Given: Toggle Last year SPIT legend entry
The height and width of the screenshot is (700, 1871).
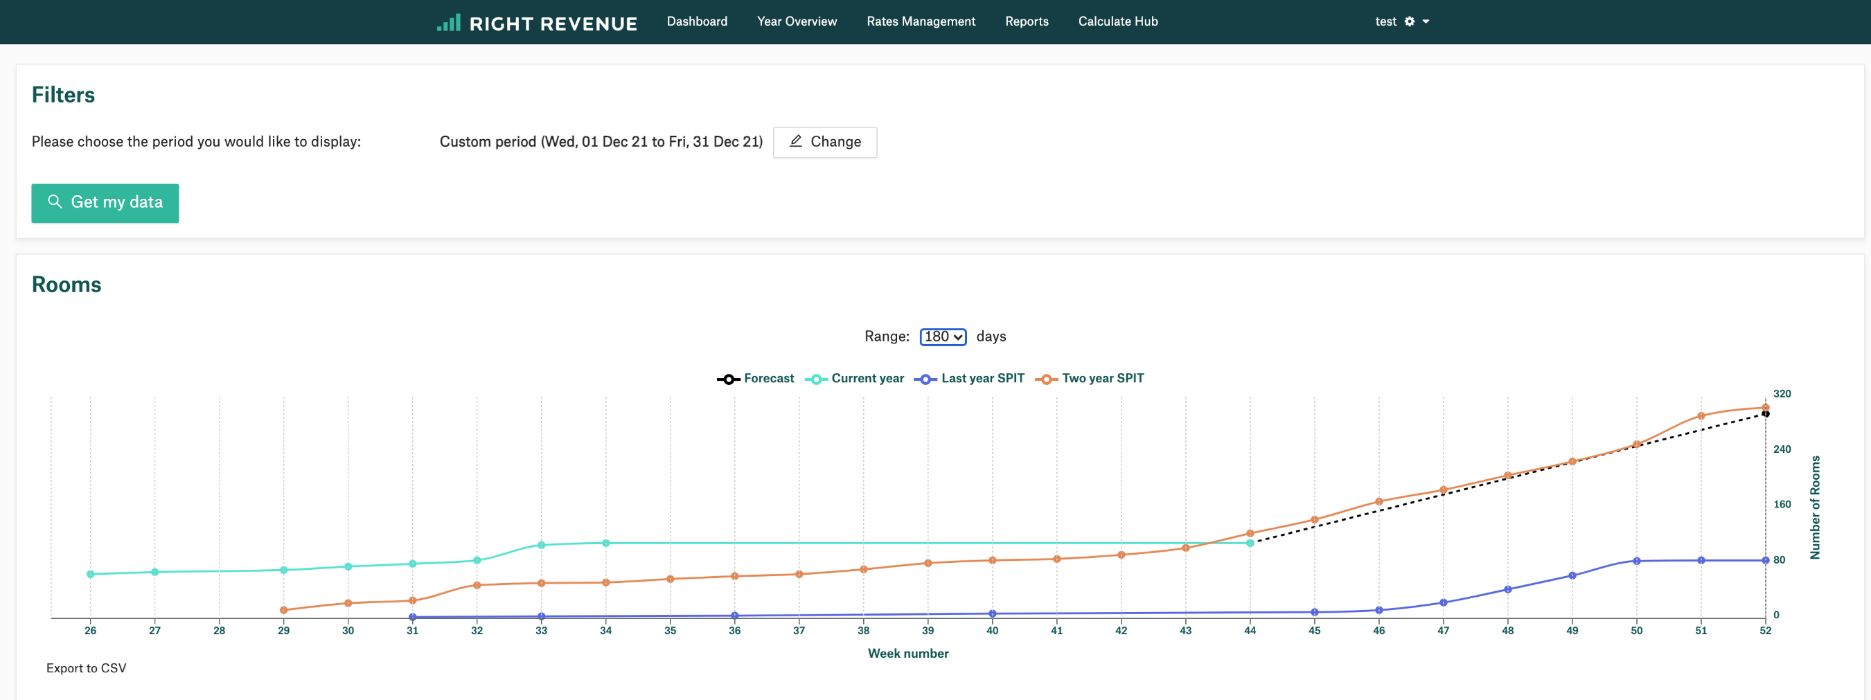Looking at the screenshot, I should click(970, 379).
